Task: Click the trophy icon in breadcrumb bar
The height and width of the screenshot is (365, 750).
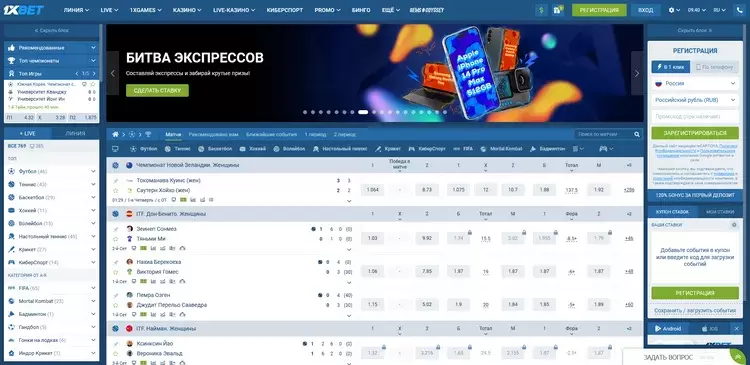Action: (148, 134)
